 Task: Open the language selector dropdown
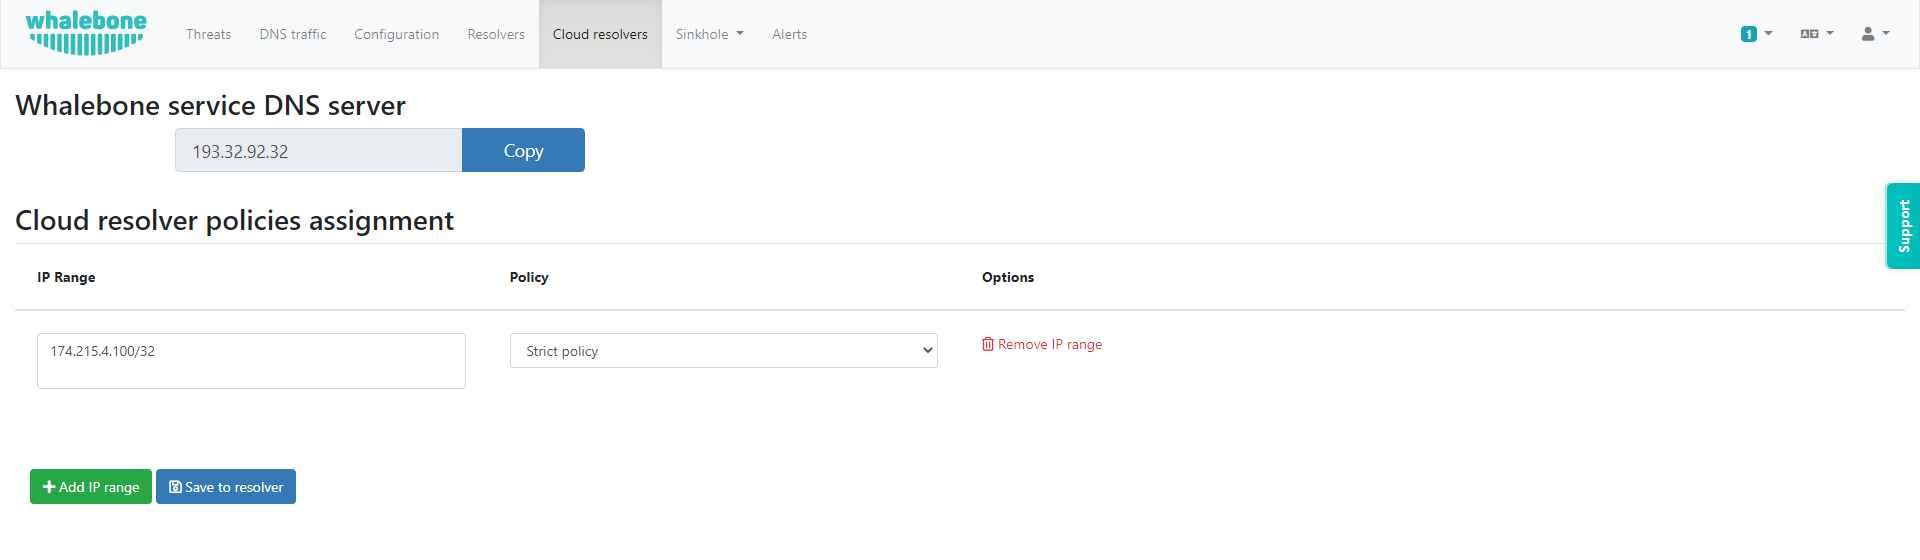(x=1817, y=34)
